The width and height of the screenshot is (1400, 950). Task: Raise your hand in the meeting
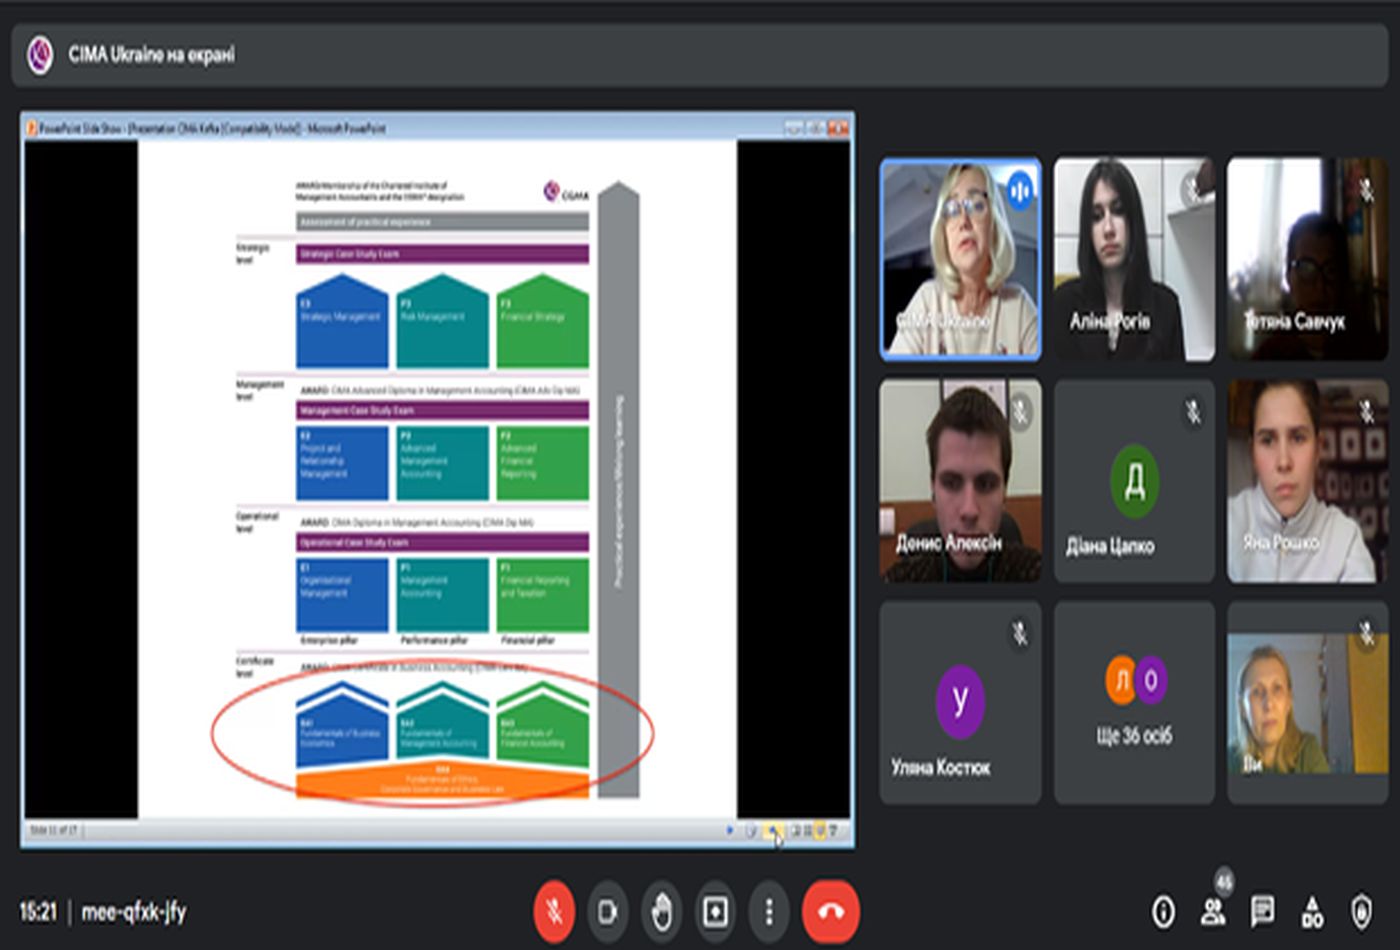point(662,911)
